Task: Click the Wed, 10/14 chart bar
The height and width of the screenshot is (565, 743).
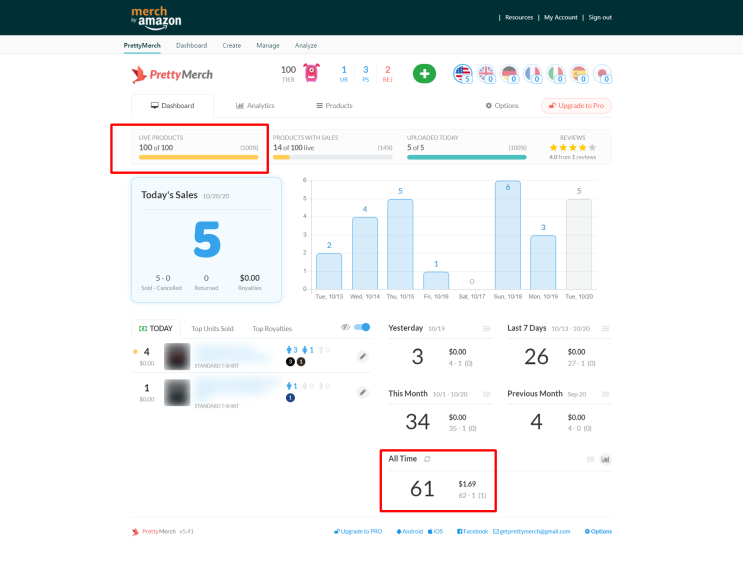Action: pyautogui.click(x=365, y=253)
